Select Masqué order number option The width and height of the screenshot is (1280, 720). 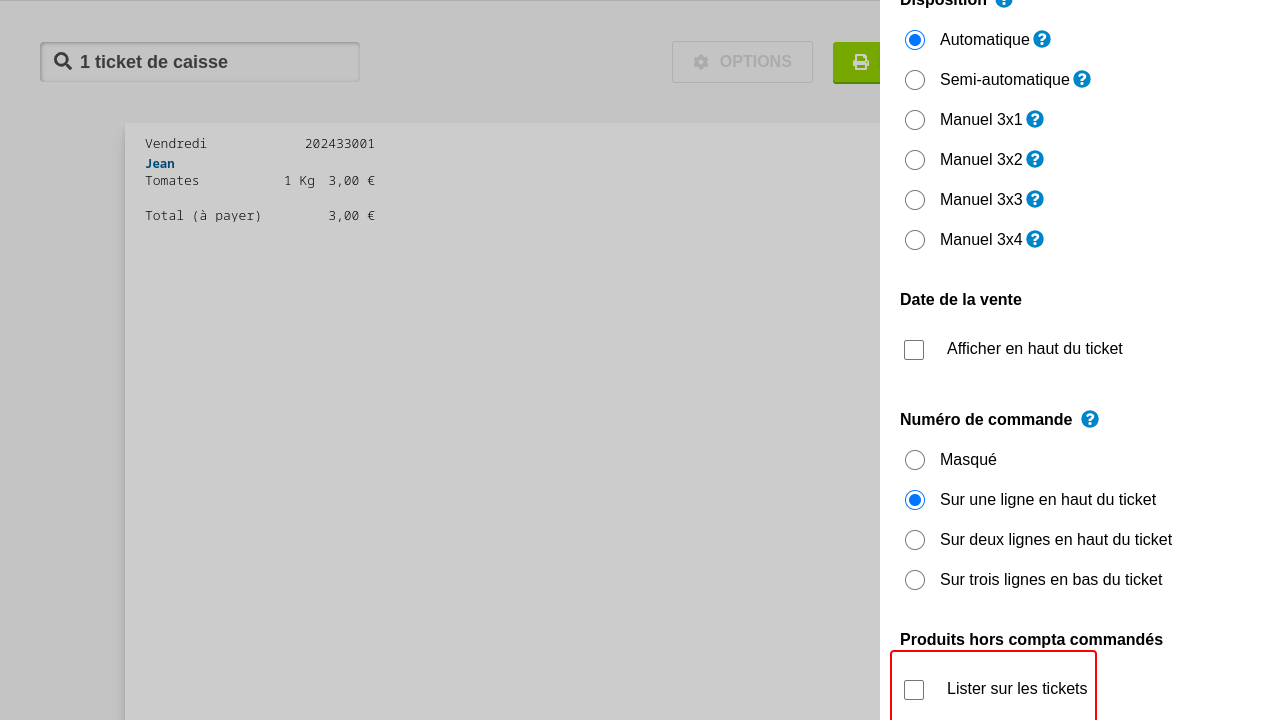point(915,460)
